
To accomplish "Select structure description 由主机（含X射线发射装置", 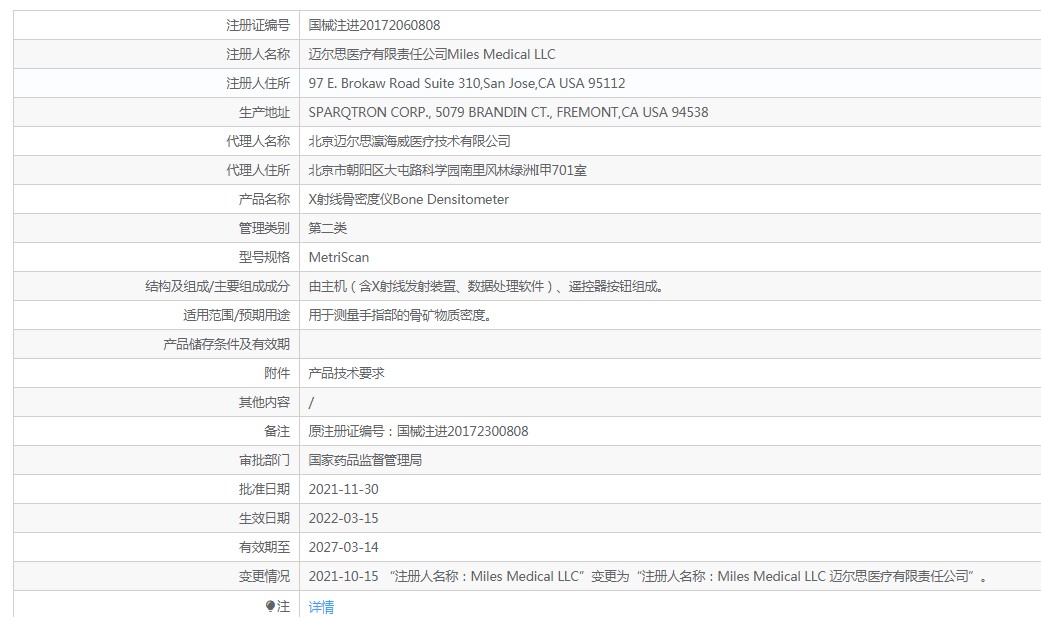I will coord(486,286).
